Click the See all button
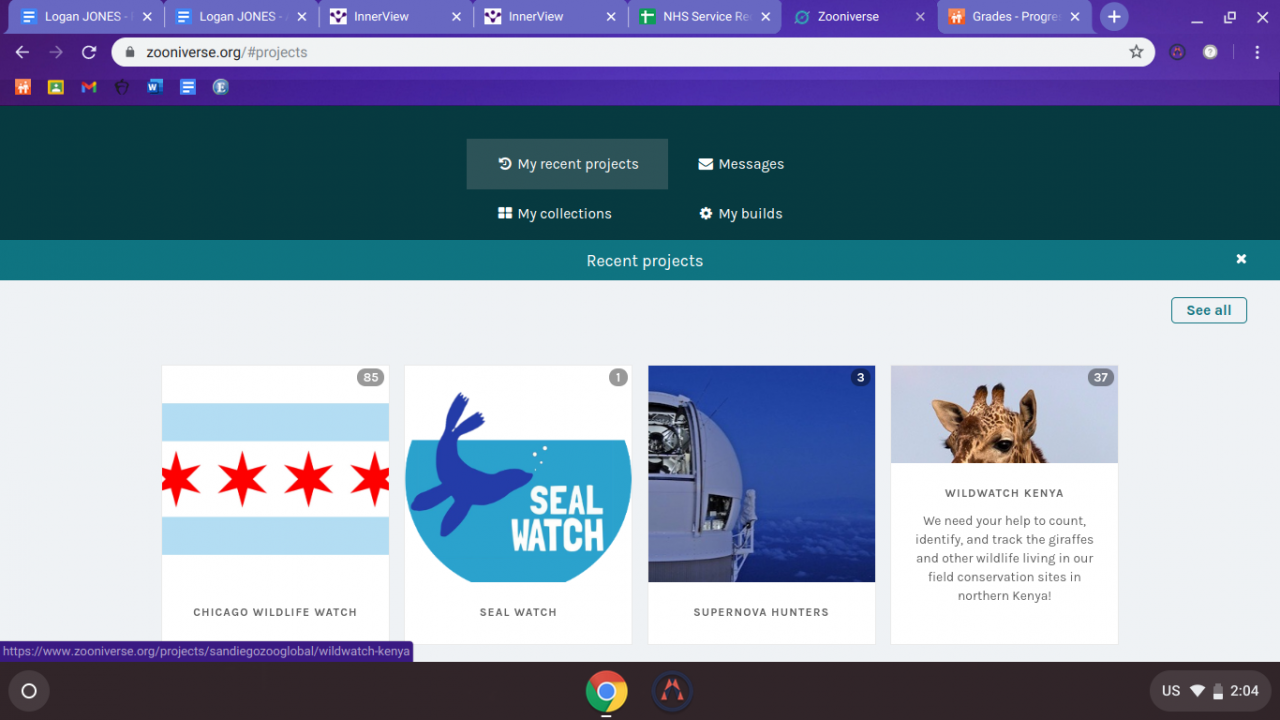Image resolution: width=1280 pixels, height=720 pixels. coord(1208,310)
